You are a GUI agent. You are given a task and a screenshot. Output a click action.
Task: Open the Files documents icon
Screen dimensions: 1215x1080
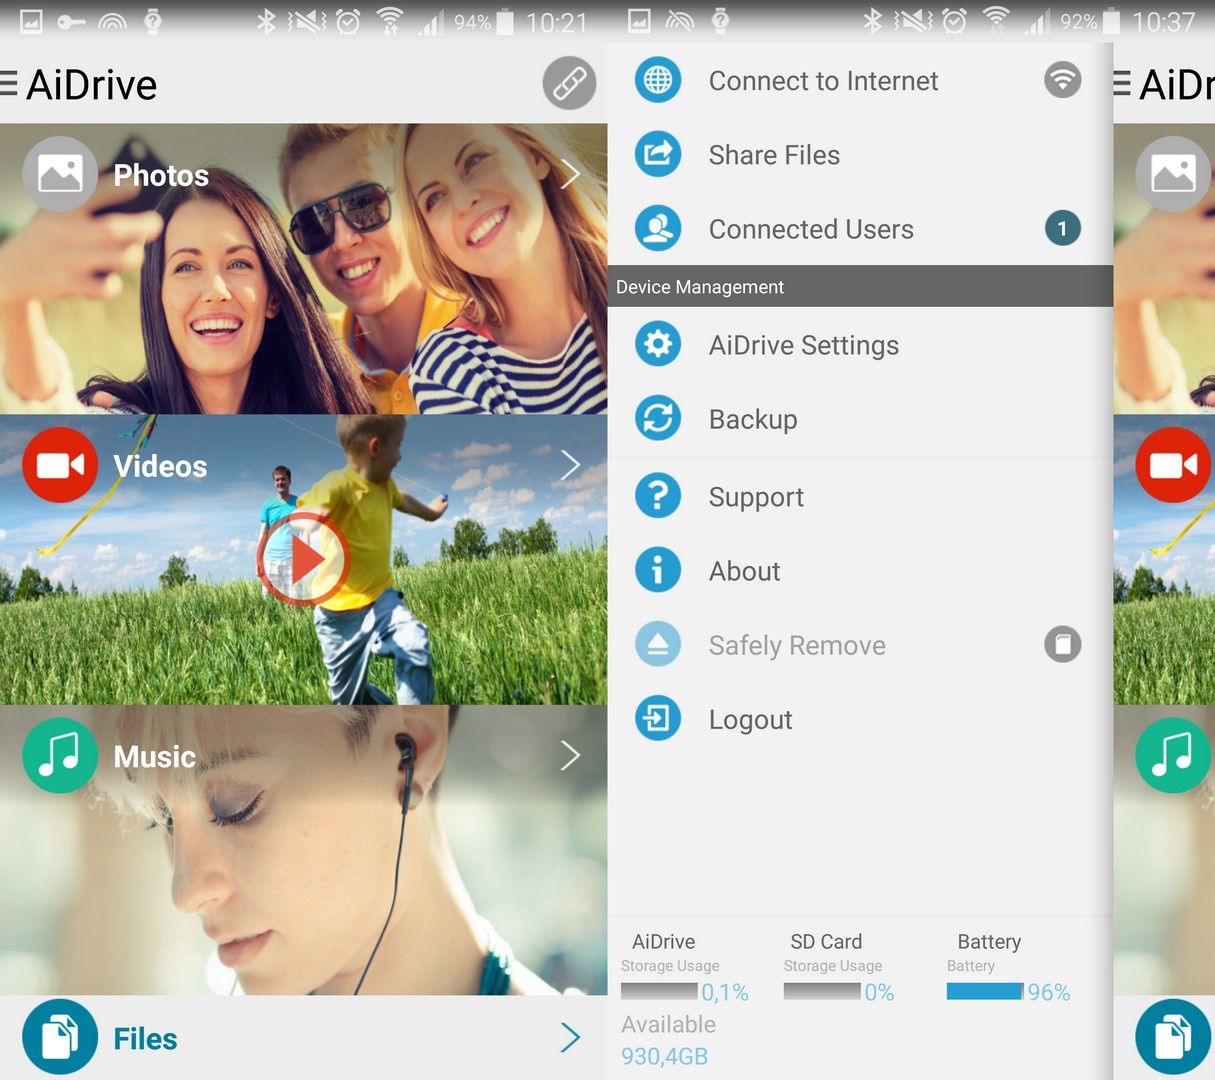click(60, 1037)
